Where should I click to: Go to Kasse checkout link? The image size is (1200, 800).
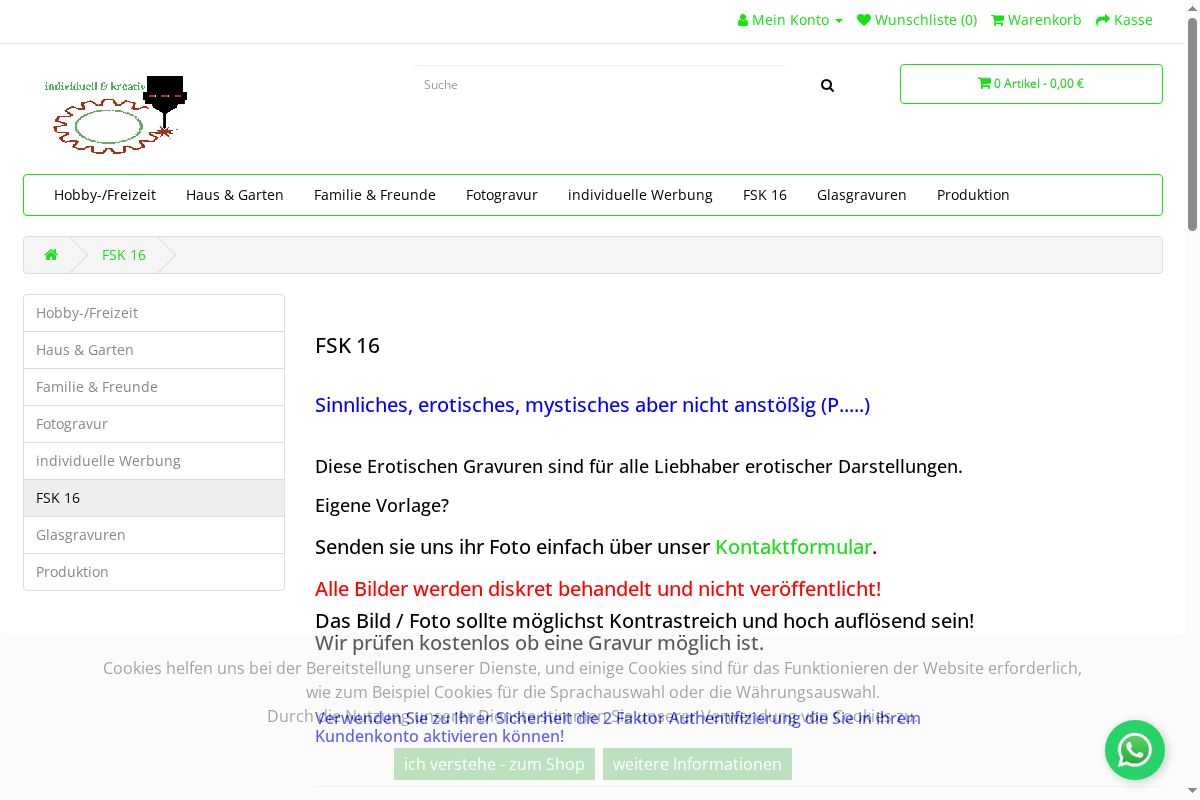(1124, 20)
